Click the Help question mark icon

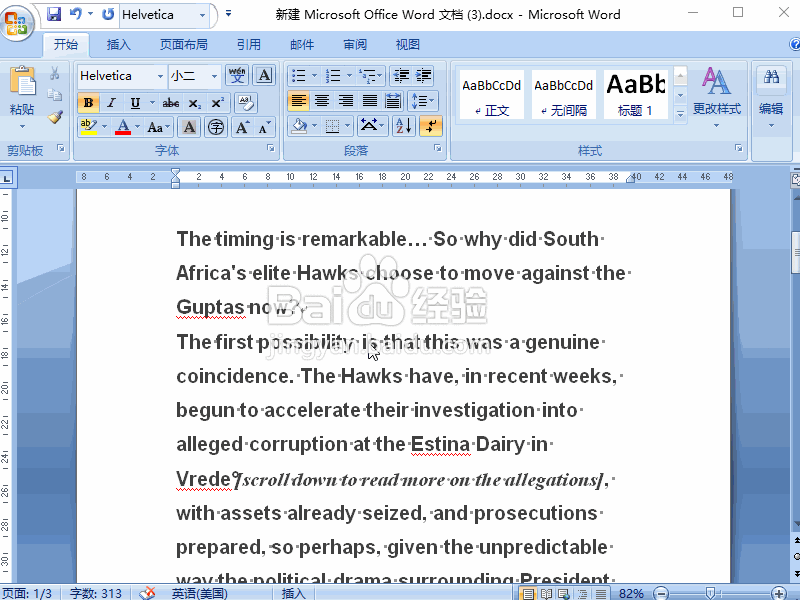pyautogui.click(x=794, y=44)
